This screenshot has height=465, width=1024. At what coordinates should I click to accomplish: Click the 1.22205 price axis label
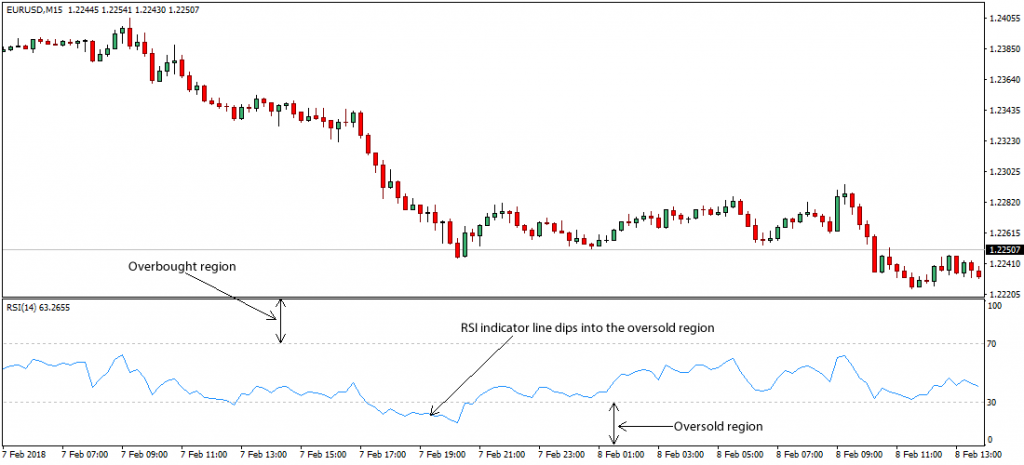1004,294
